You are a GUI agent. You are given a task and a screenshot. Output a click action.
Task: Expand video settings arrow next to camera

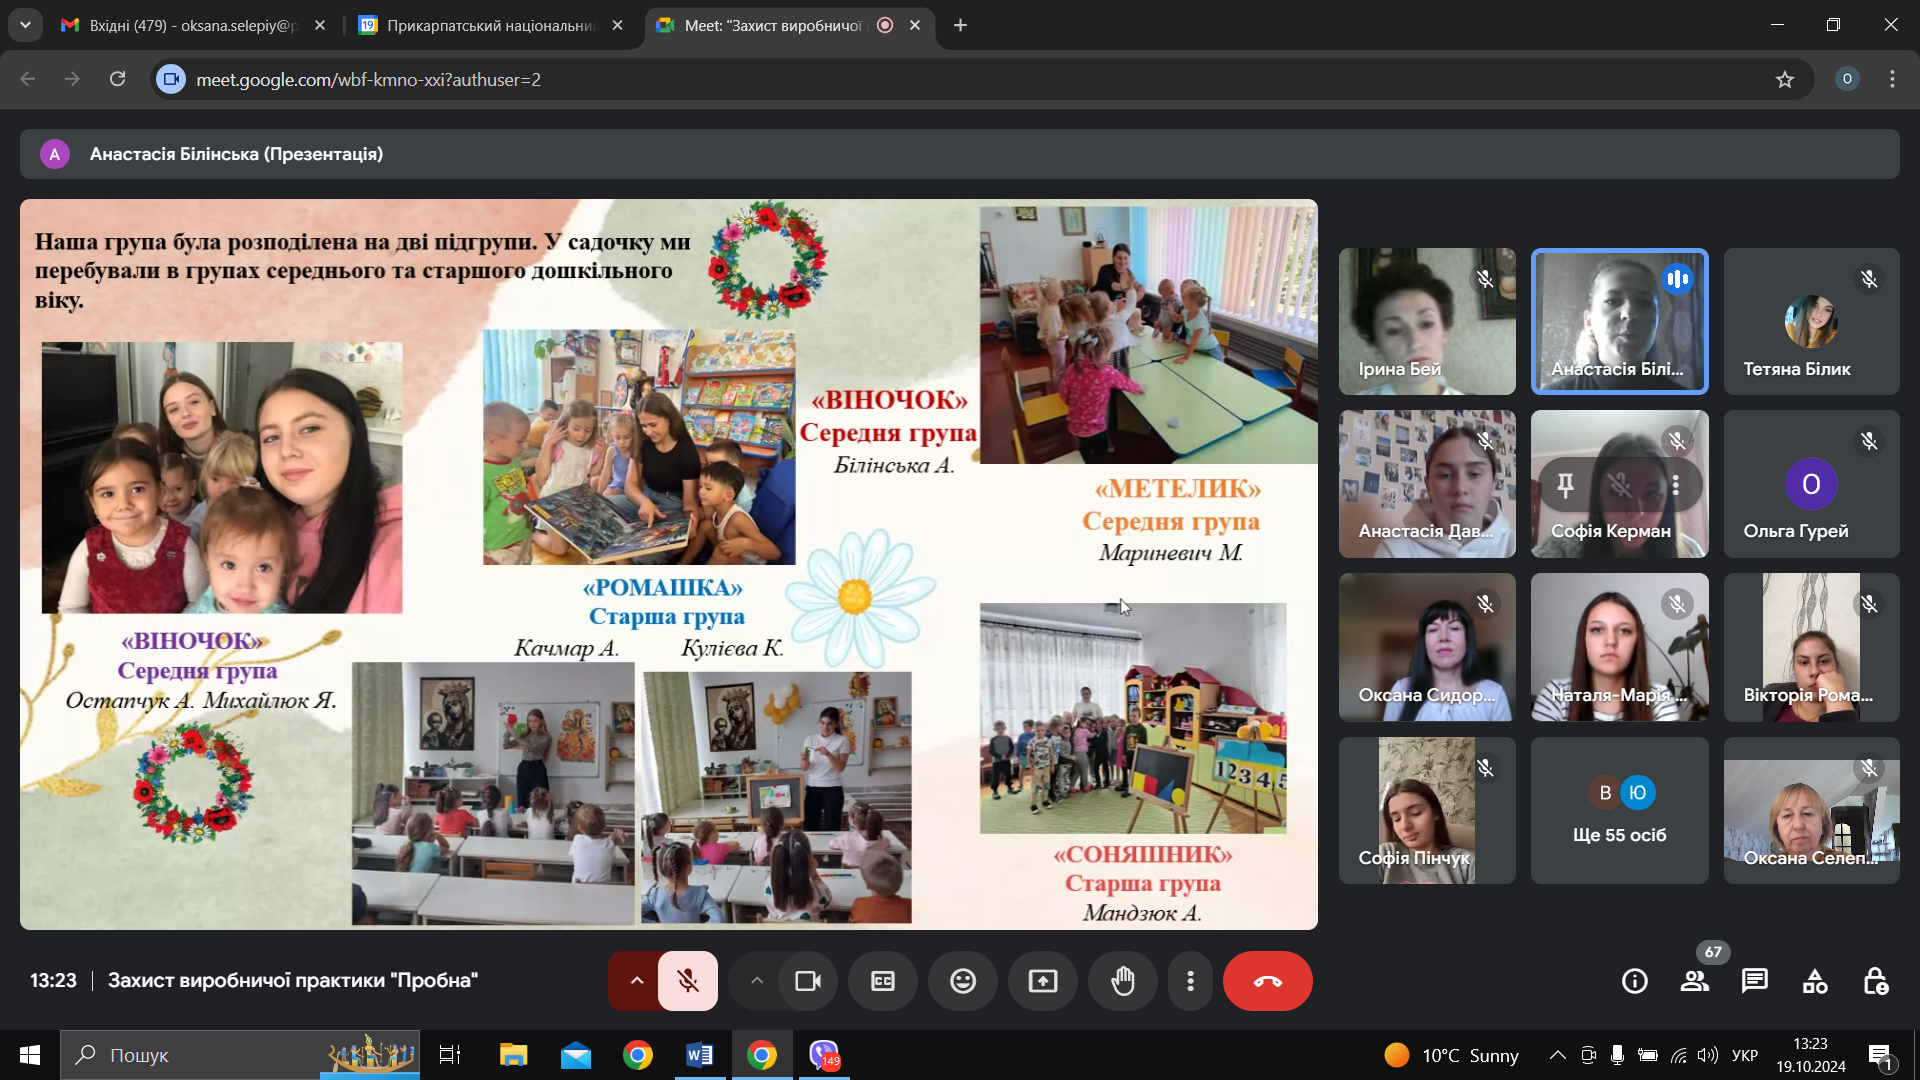click(x=757, y=981)
